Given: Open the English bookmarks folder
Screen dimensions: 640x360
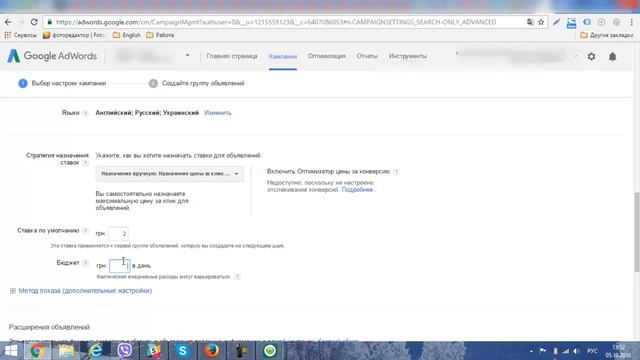Looking at the screenshot, I should pyautogui.click(x=127, y=35).
